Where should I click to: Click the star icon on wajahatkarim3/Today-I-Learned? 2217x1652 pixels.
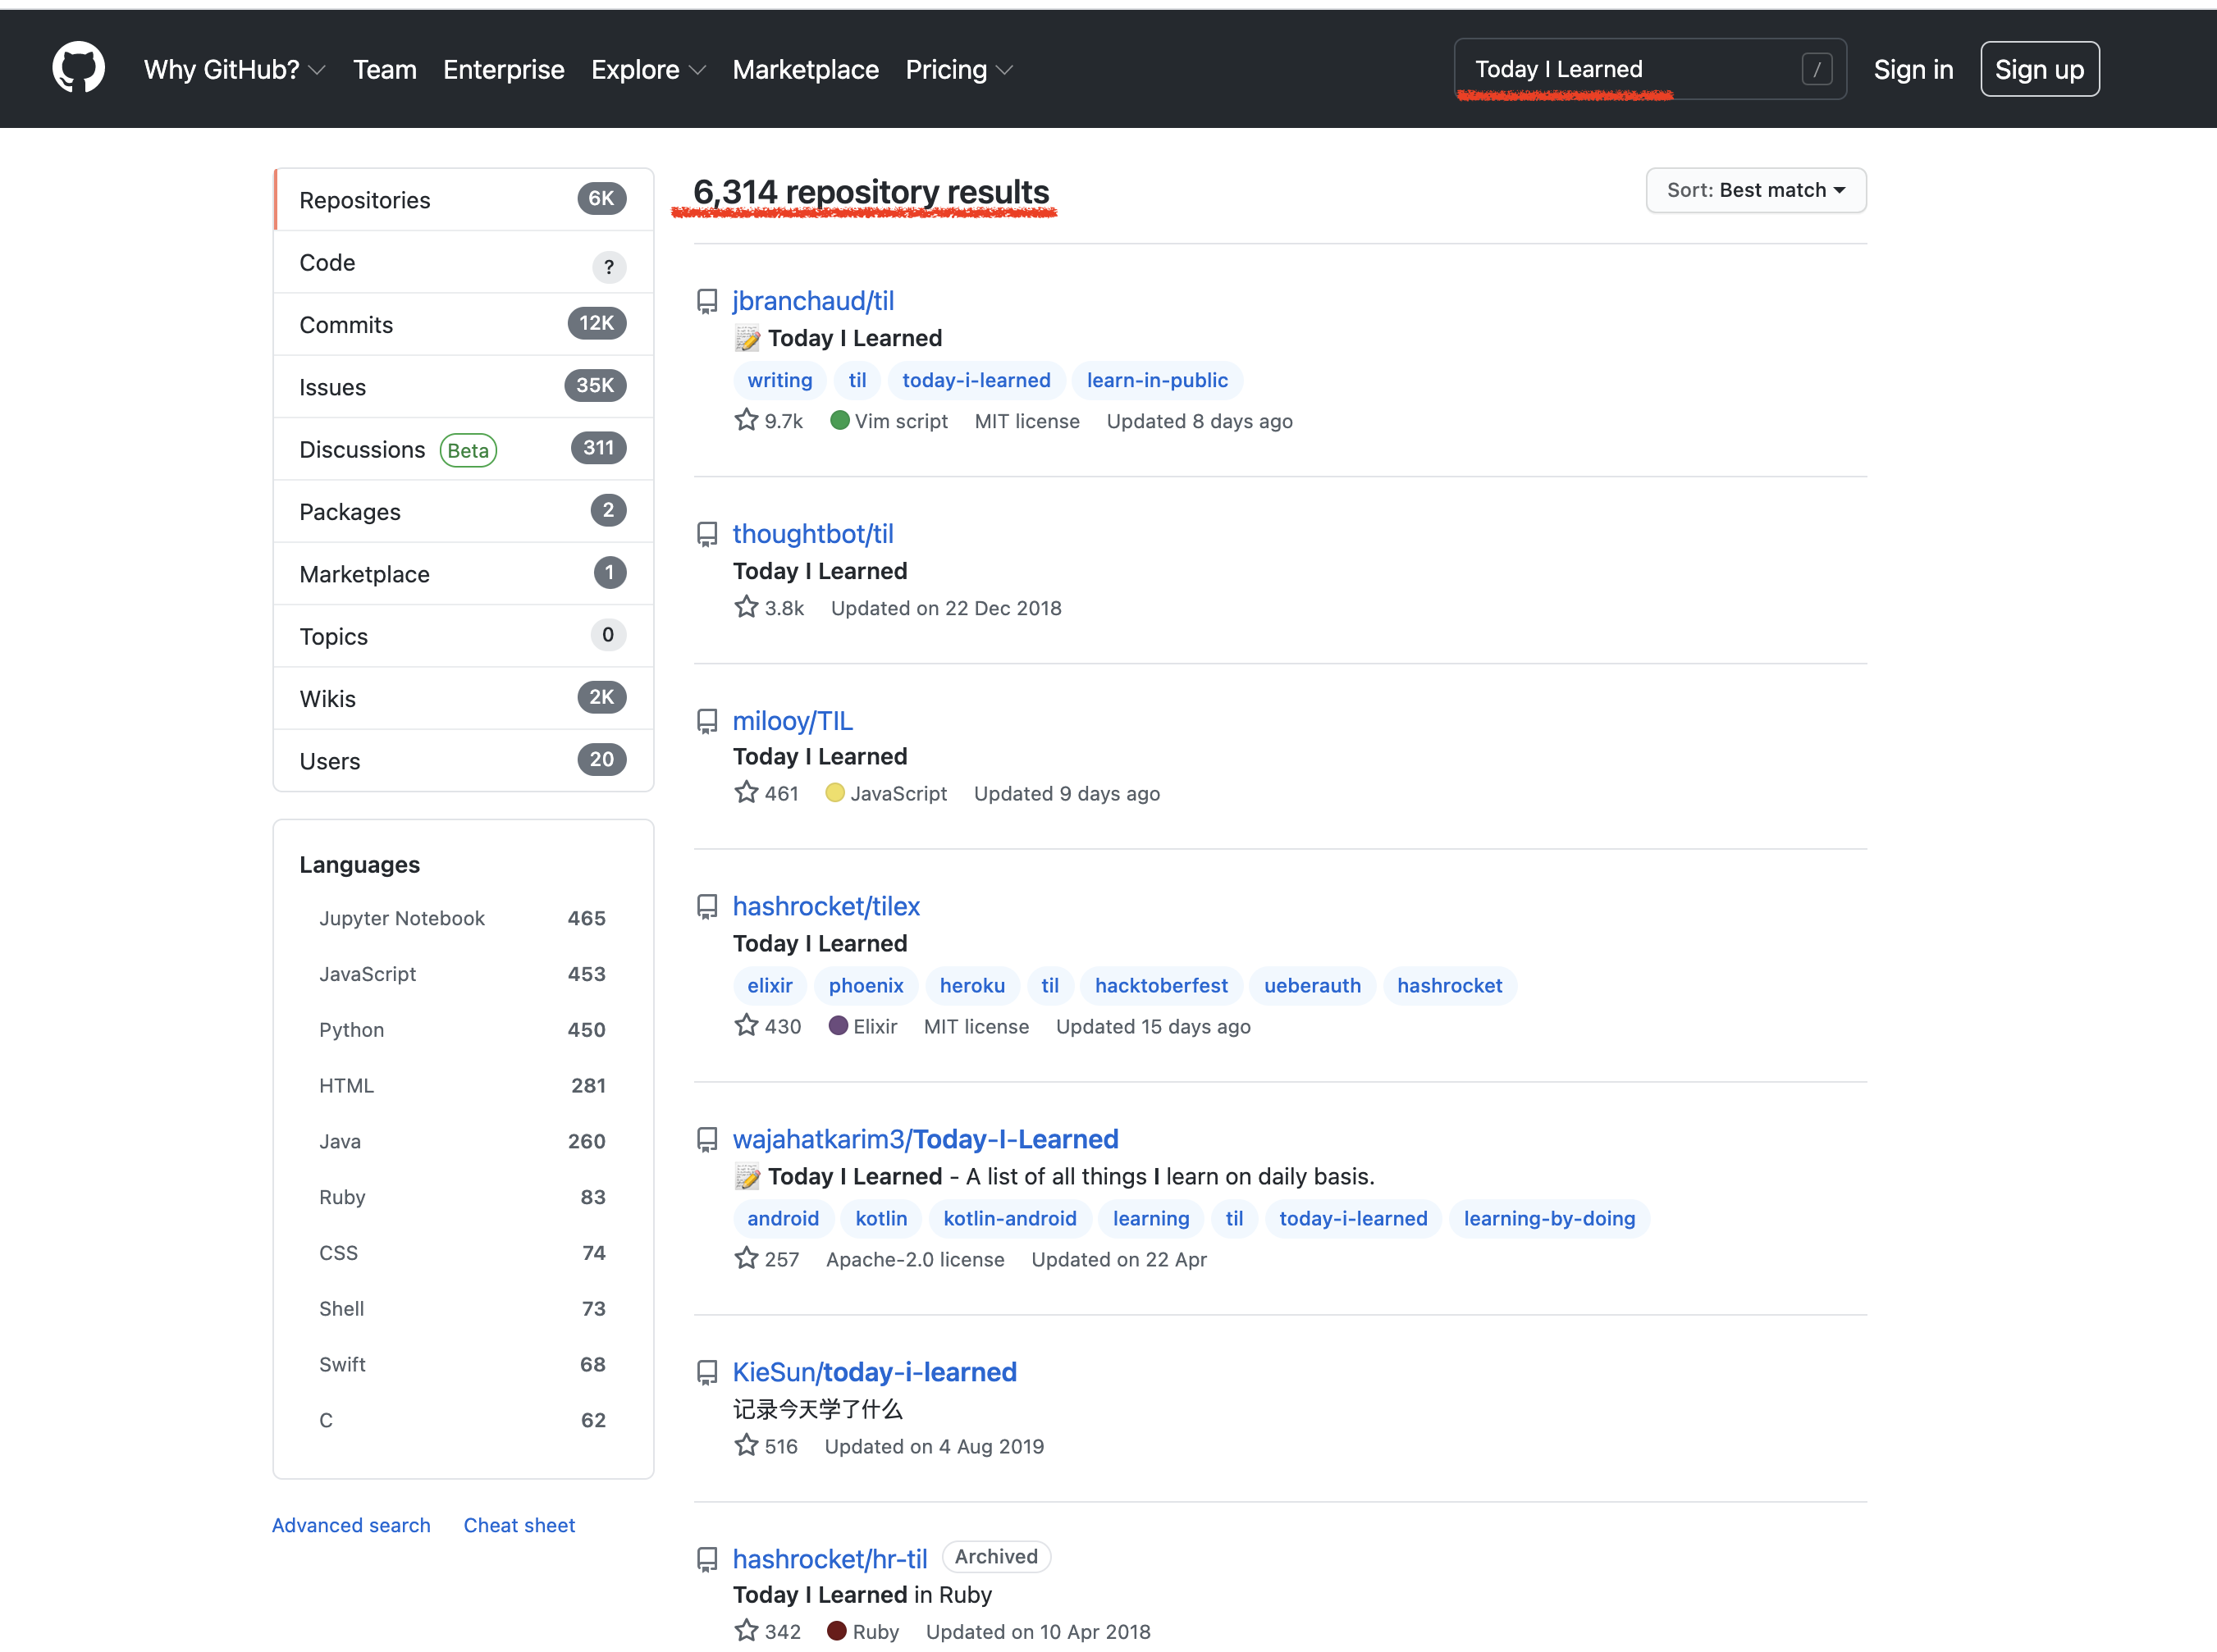pyautogui.click(x=746, y=1258)
